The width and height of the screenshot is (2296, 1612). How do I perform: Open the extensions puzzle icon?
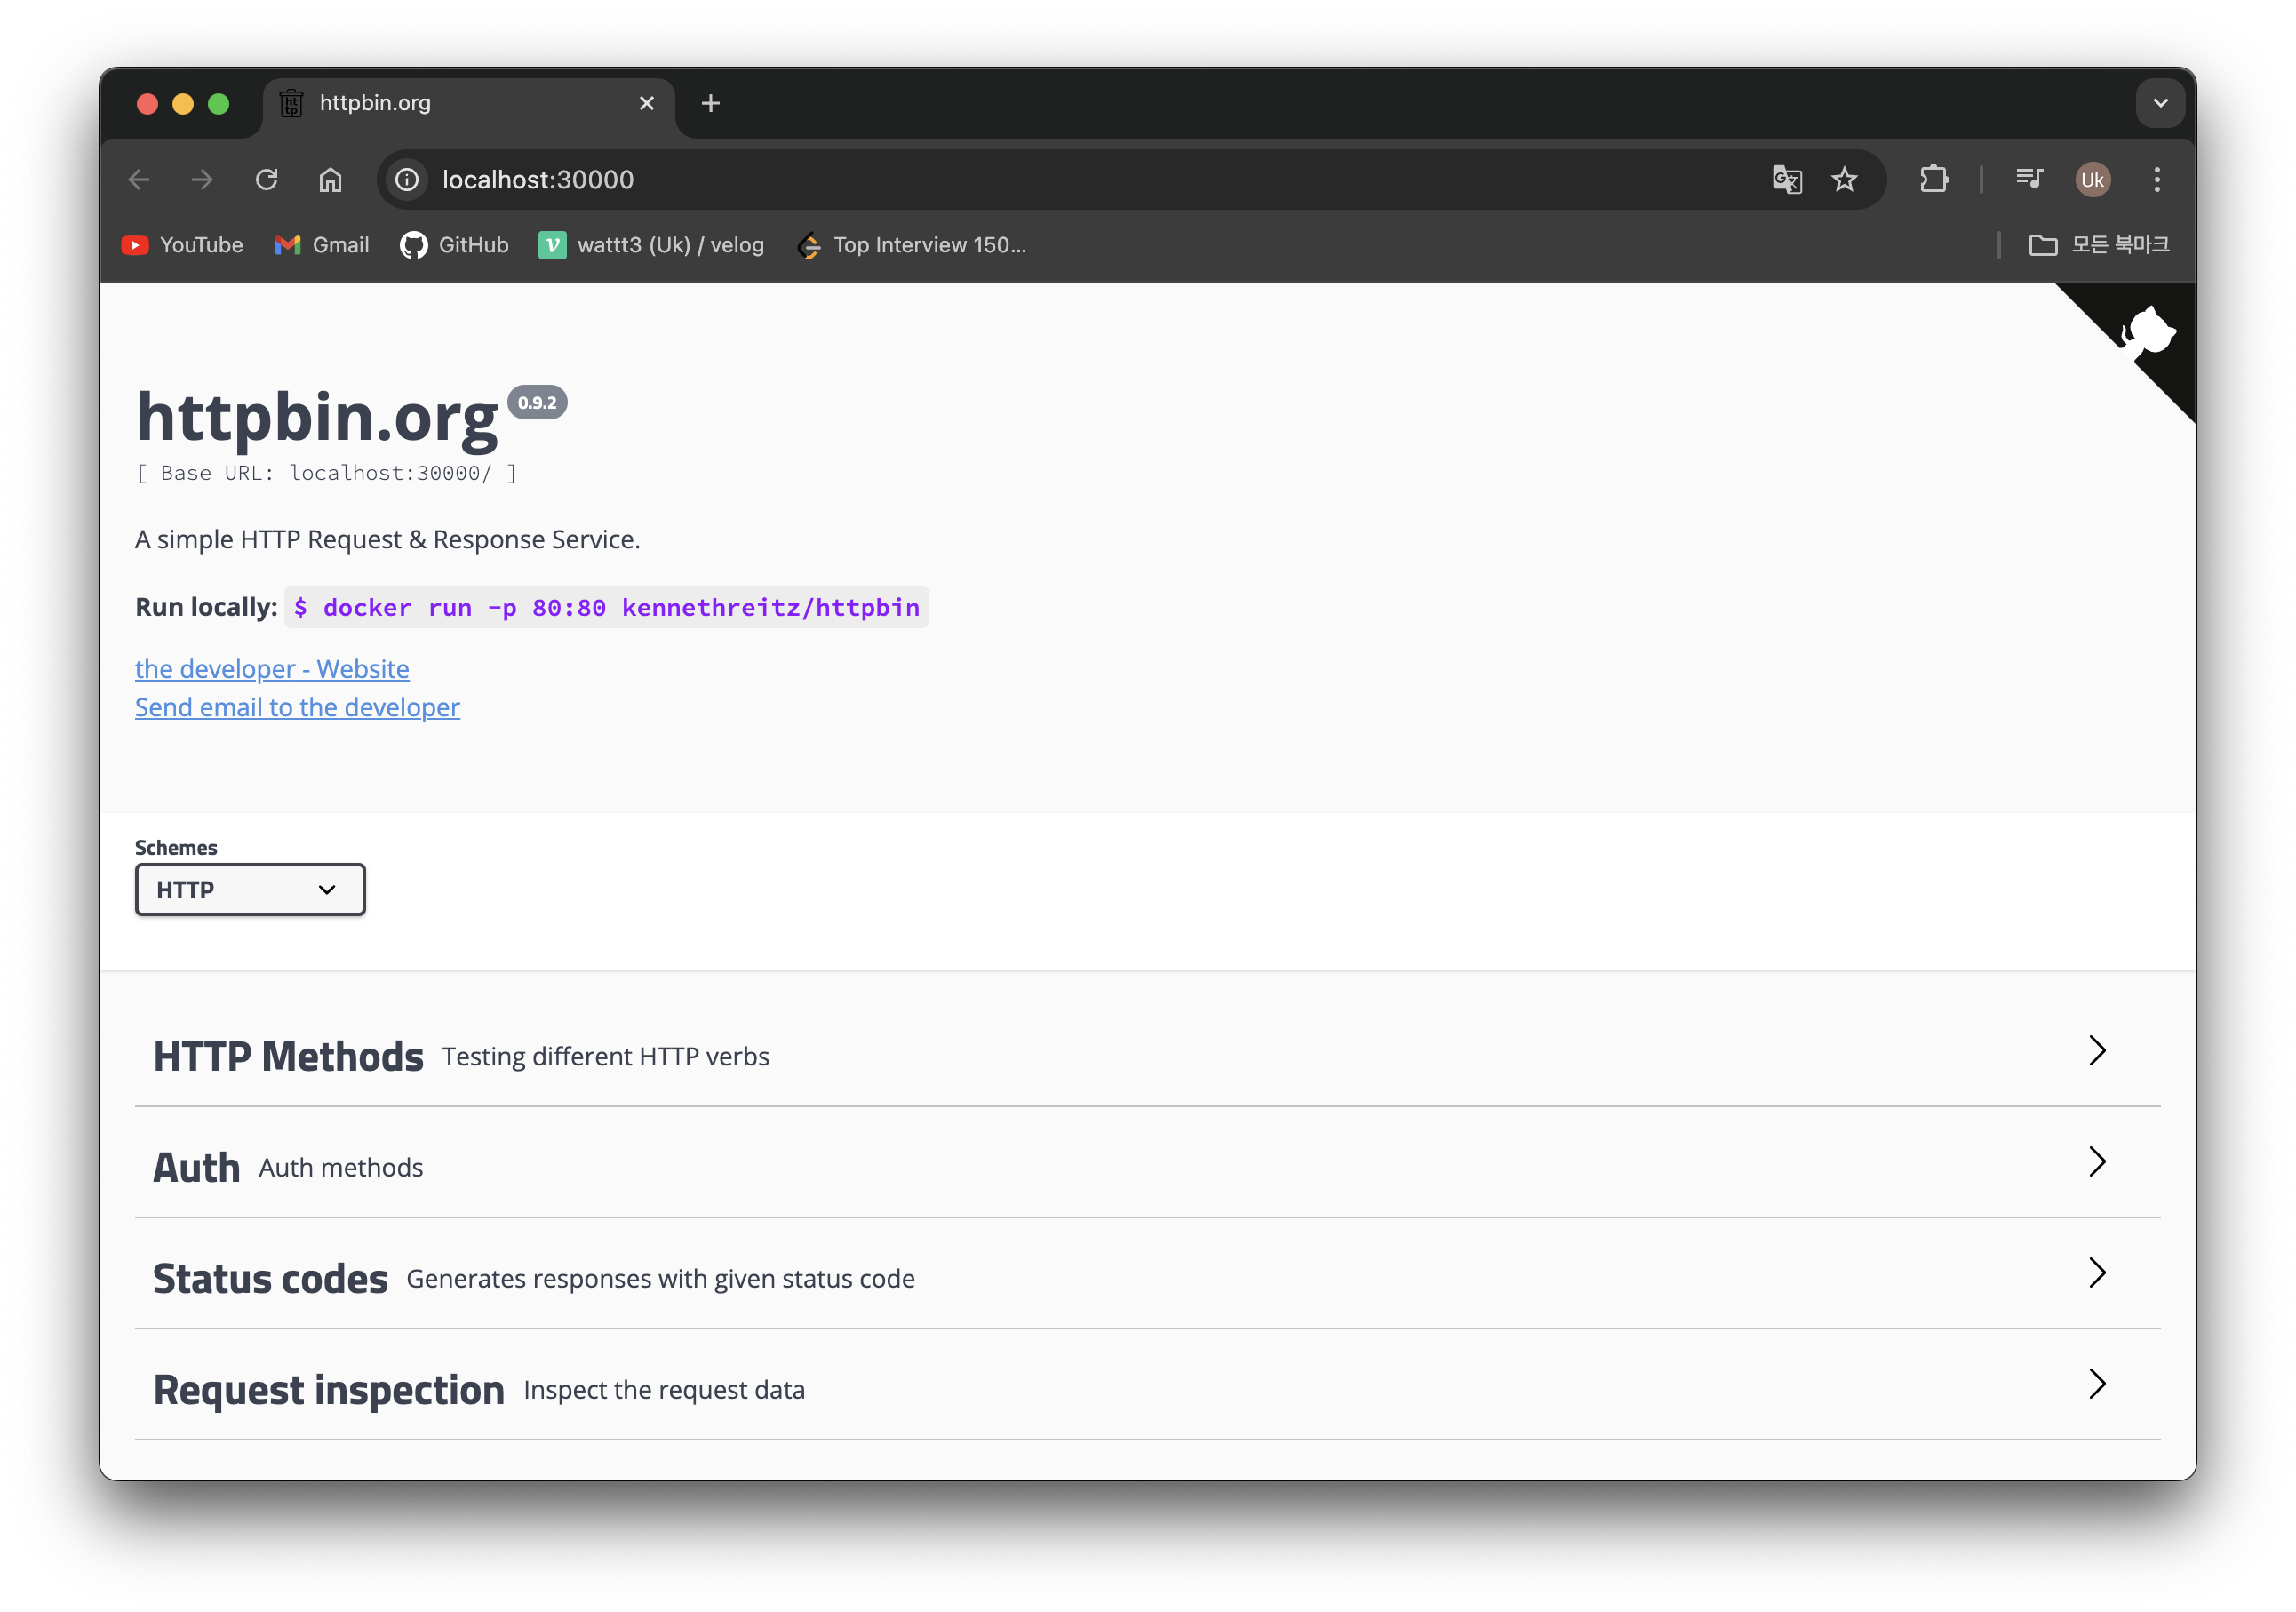[1934, 180]
